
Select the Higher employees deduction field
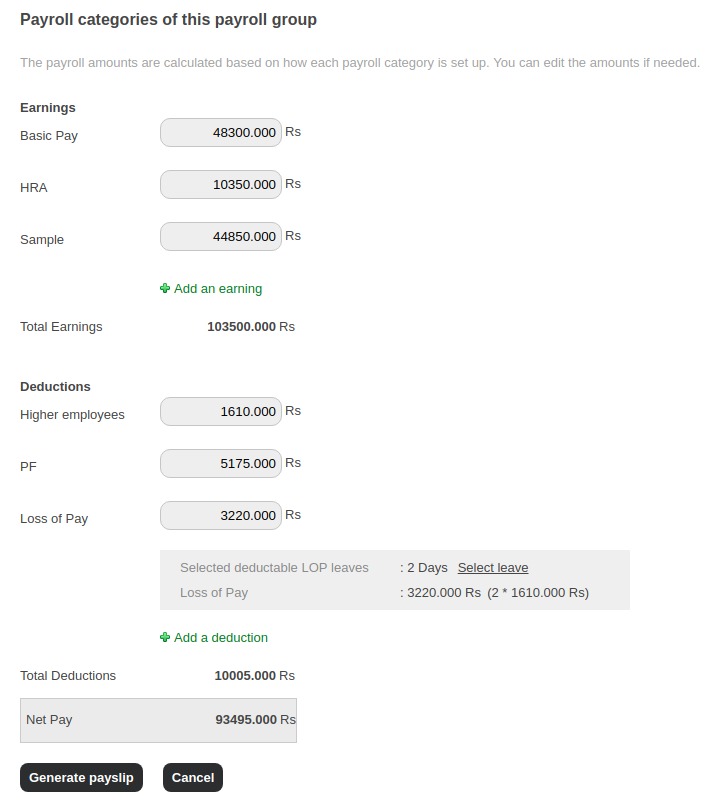pyautogui.click(x=220, y=412)
